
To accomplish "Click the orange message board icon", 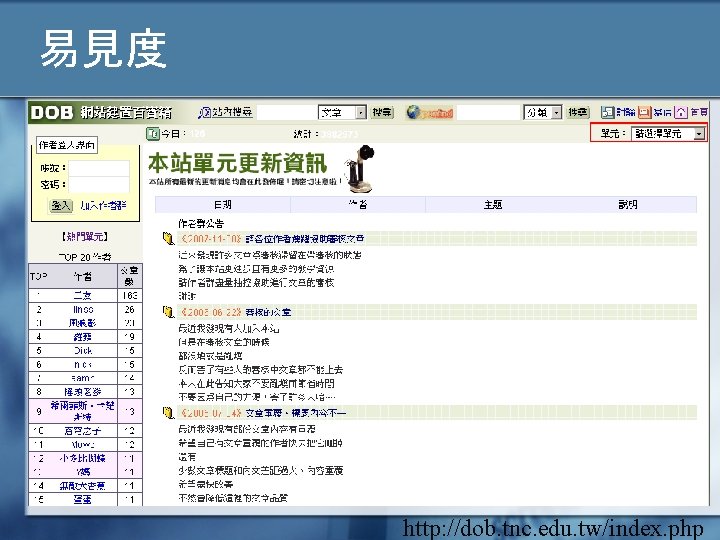I will click(645, 112).
